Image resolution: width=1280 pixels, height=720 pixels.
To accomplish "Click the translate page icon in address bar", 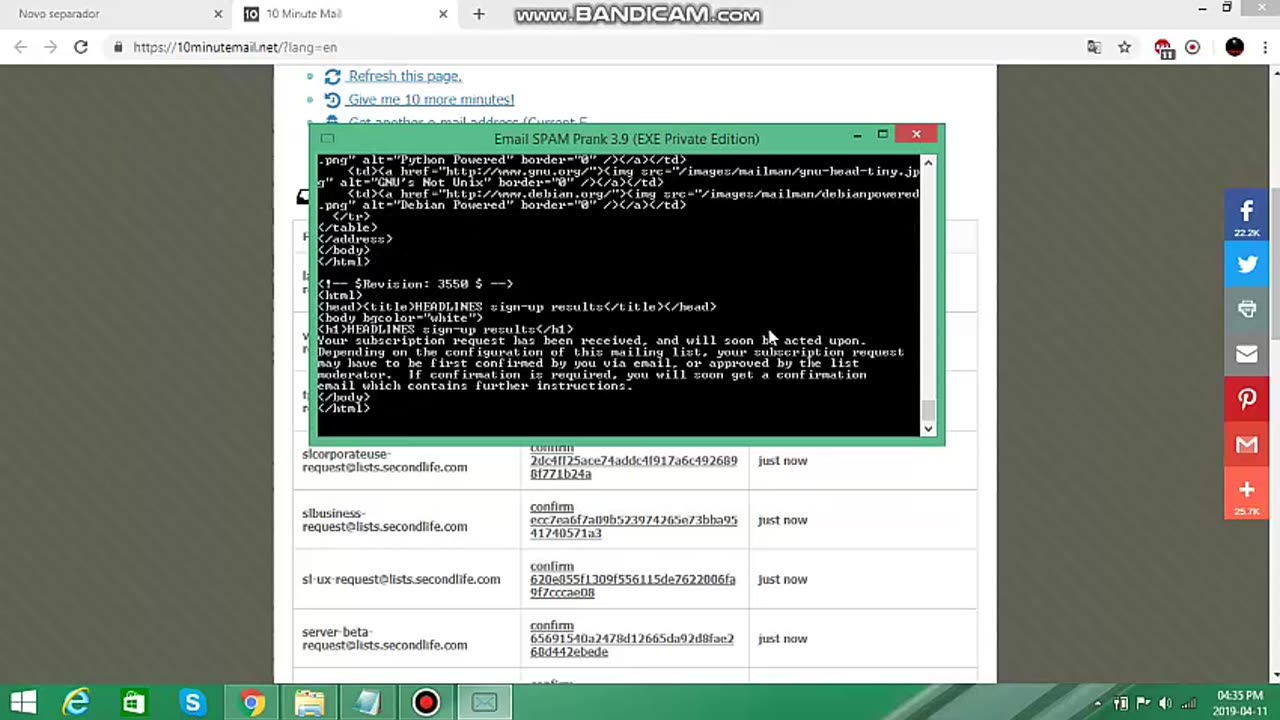I will pyautogui.click(x=1094, y=47).
